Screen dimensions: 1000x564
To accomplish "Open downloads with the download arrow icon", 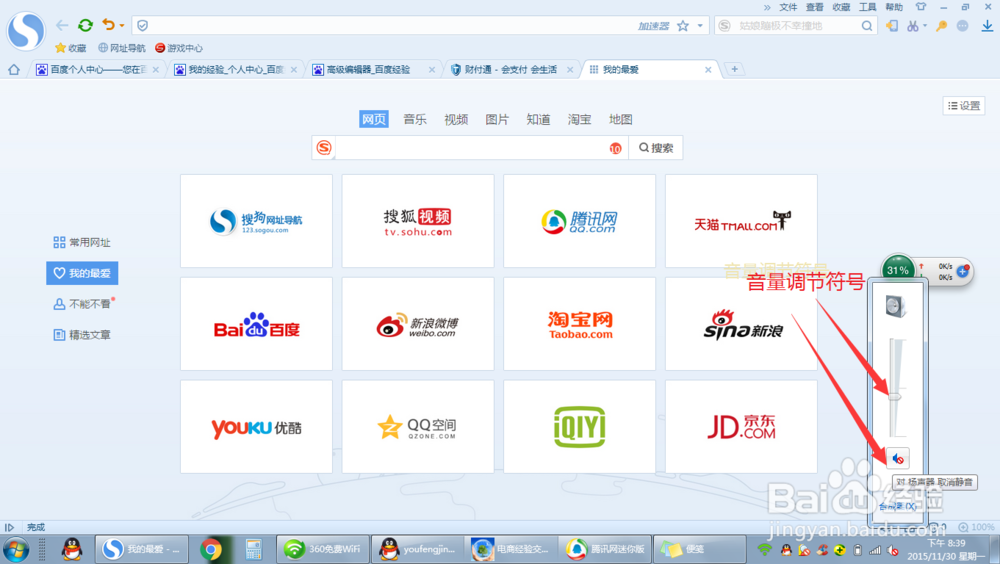I will (987, 26).
